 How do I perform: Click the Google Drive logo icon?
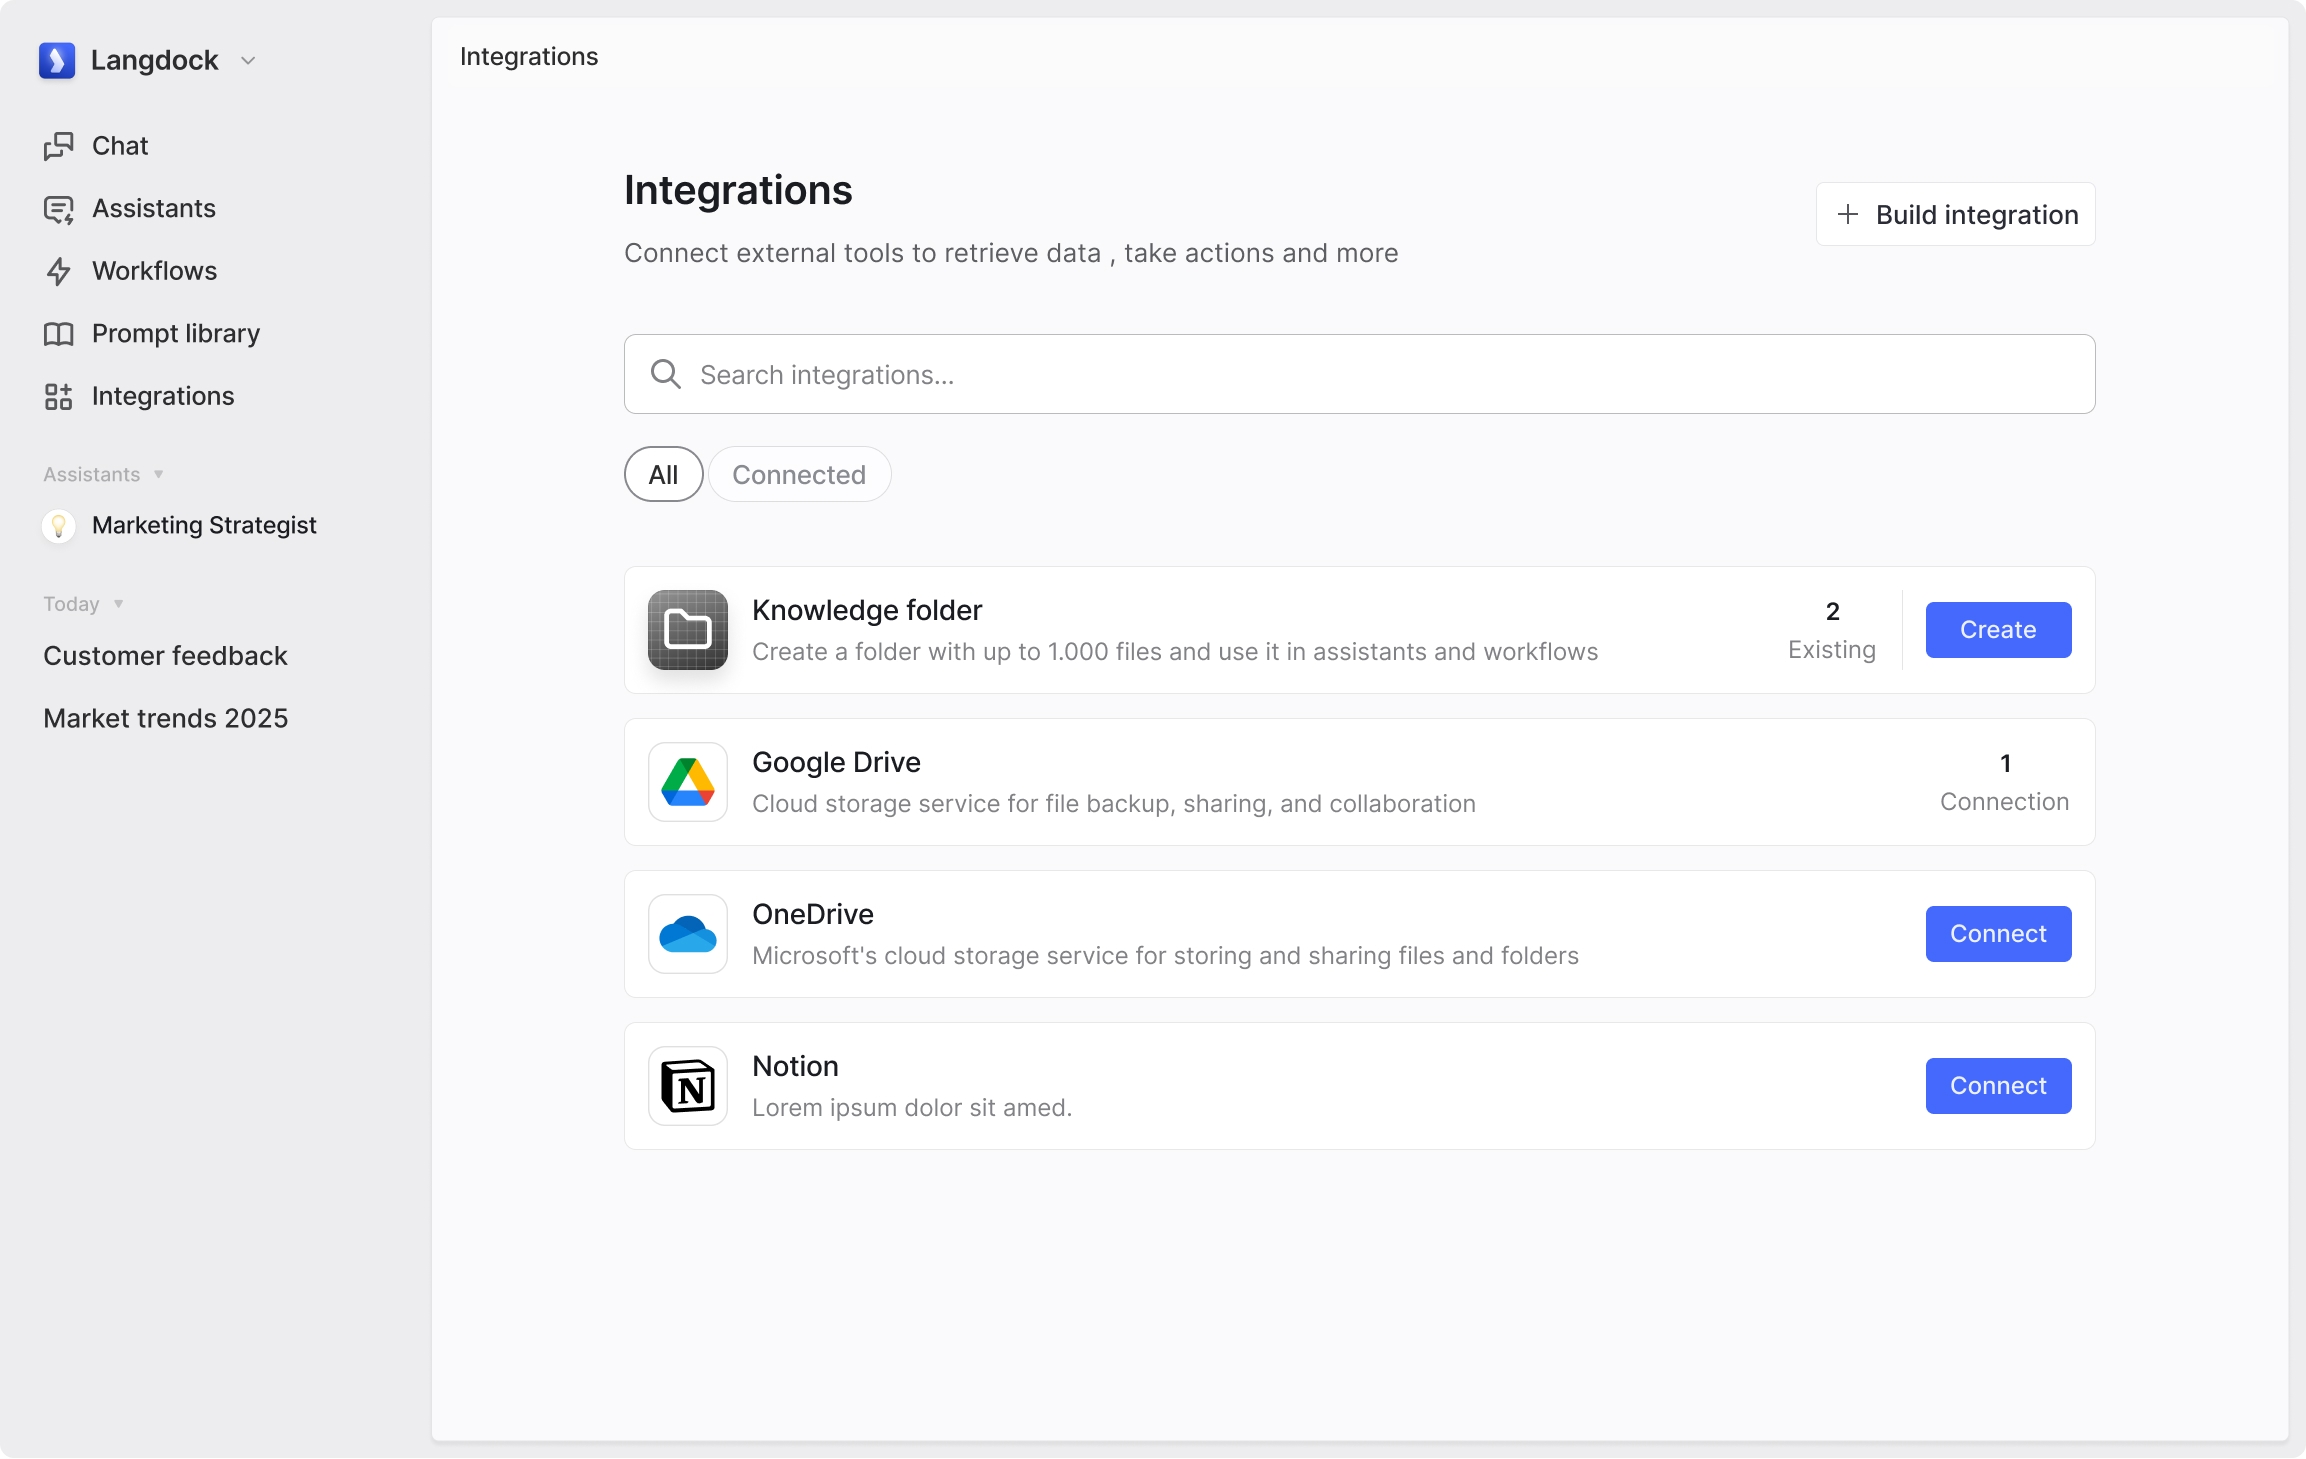(688, 782)
